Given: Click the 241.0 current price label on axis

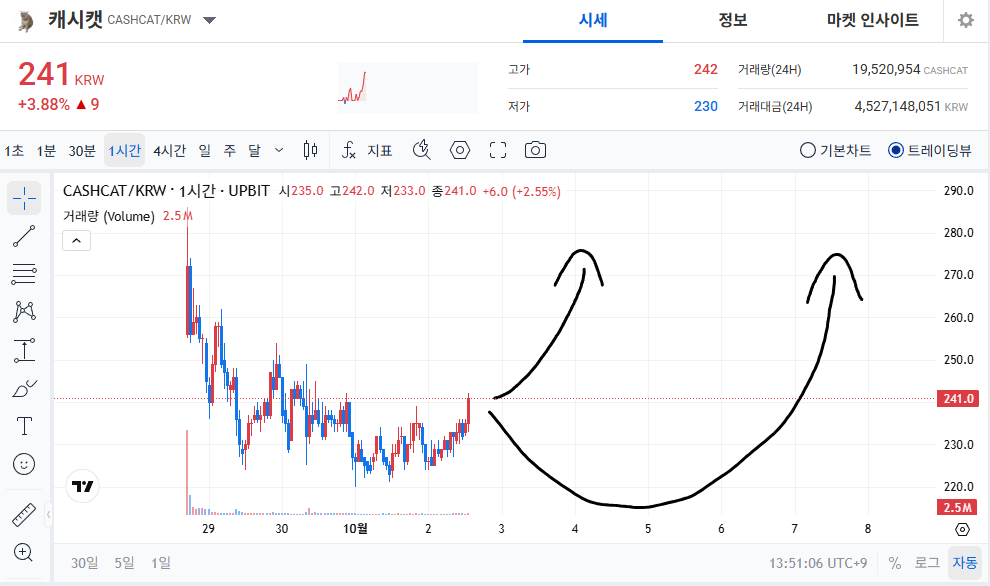Looking at the screenshot, I should coord(958,398).
